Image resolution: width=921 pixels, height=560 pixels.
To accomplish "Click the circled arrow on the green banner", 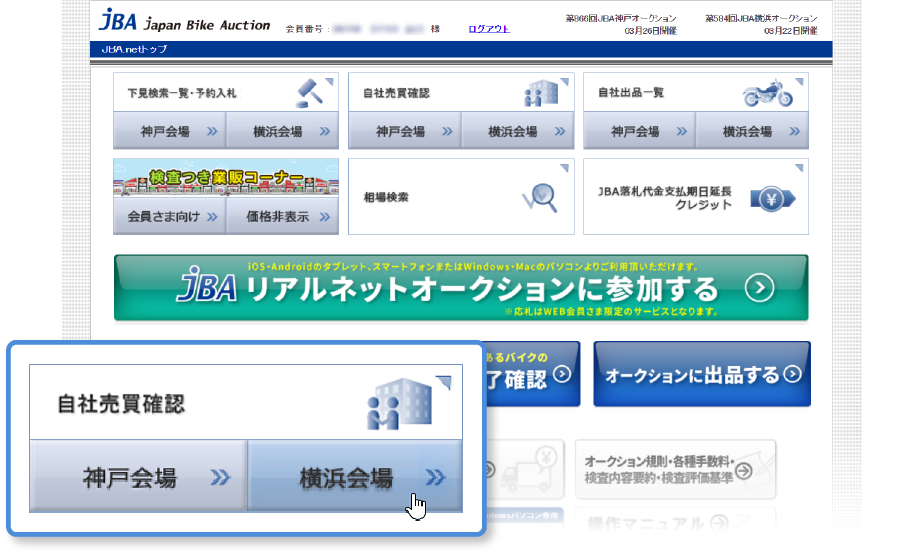I will tap(759, 288).
